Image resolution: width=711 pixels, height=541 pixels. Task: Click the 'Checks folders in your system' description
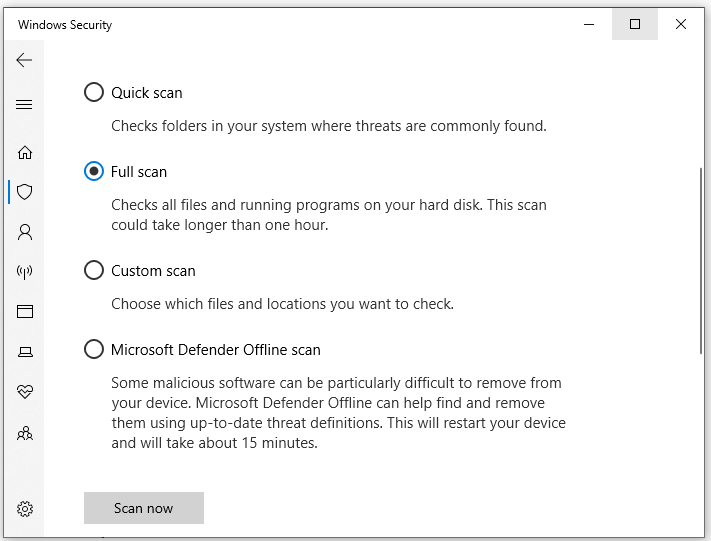tap(329, 126)
